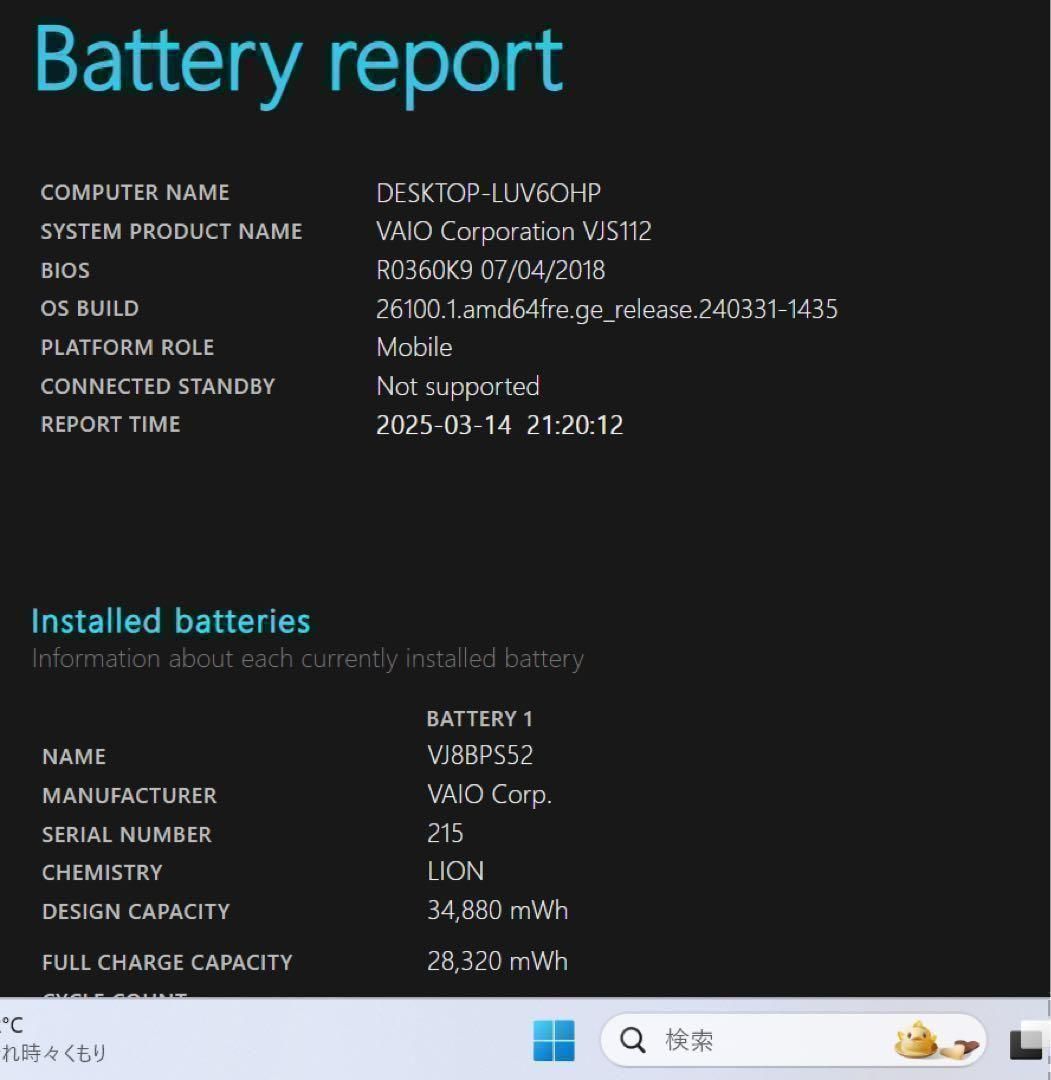Click the Connected Standby Not supported value
This screenshot has width=1051, height=1080.
click(x=457, y=386)
